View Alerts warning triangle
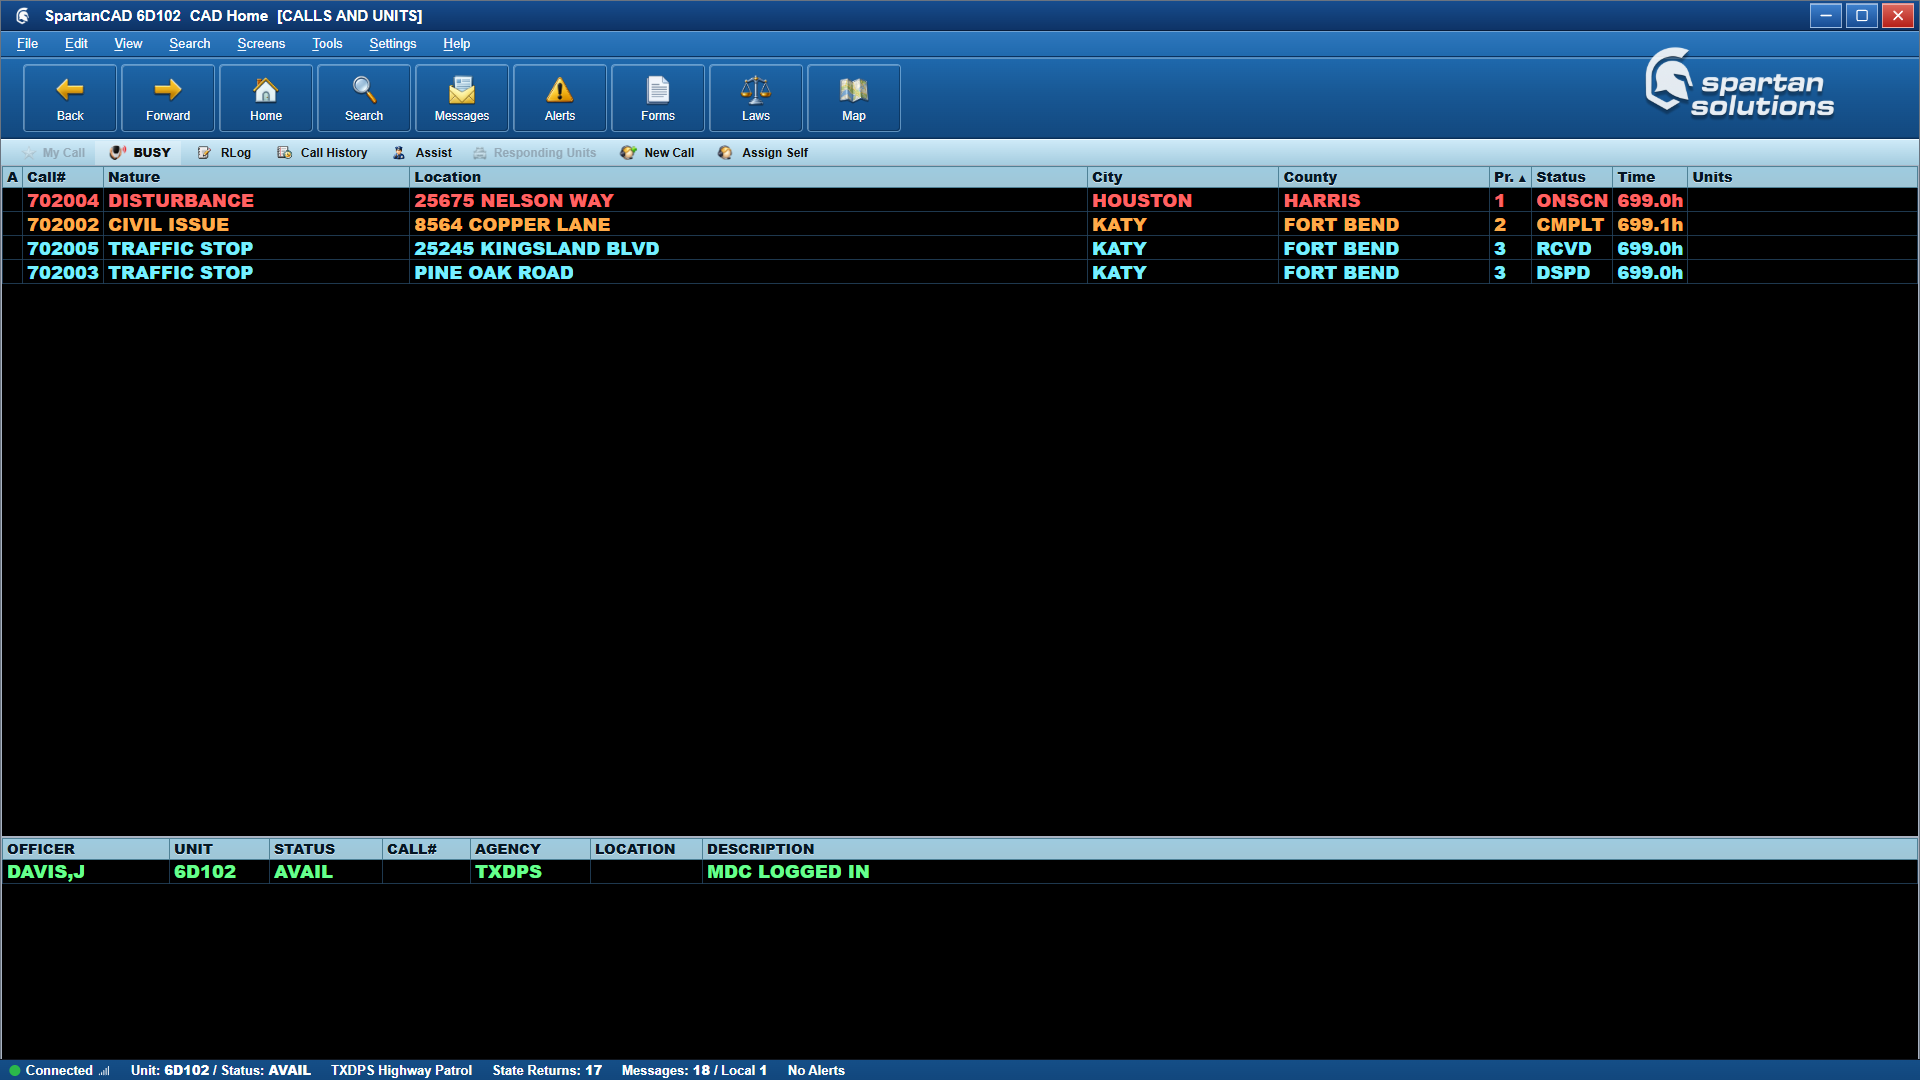Screen dimensions: 1920x1080 coord(560,98)
